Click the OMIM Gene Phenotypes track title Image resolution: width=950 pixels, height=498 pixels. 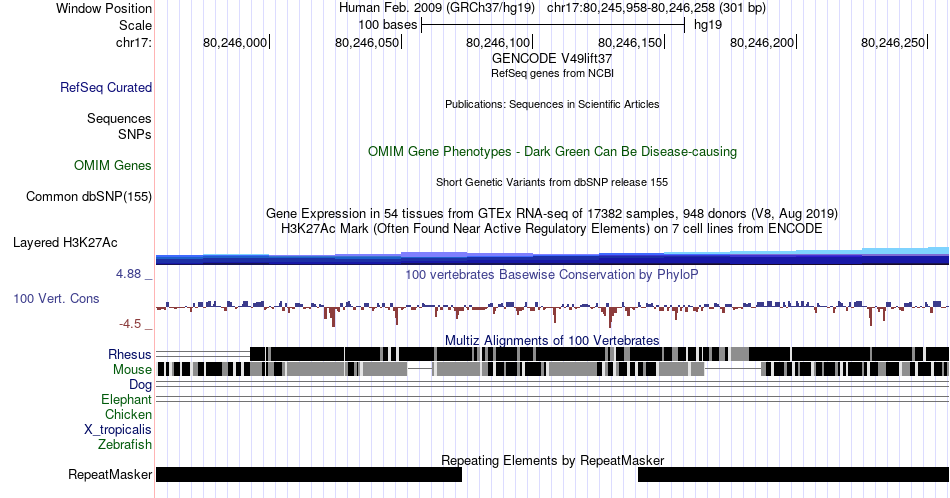pyautogui.click(x=552, y=151)
